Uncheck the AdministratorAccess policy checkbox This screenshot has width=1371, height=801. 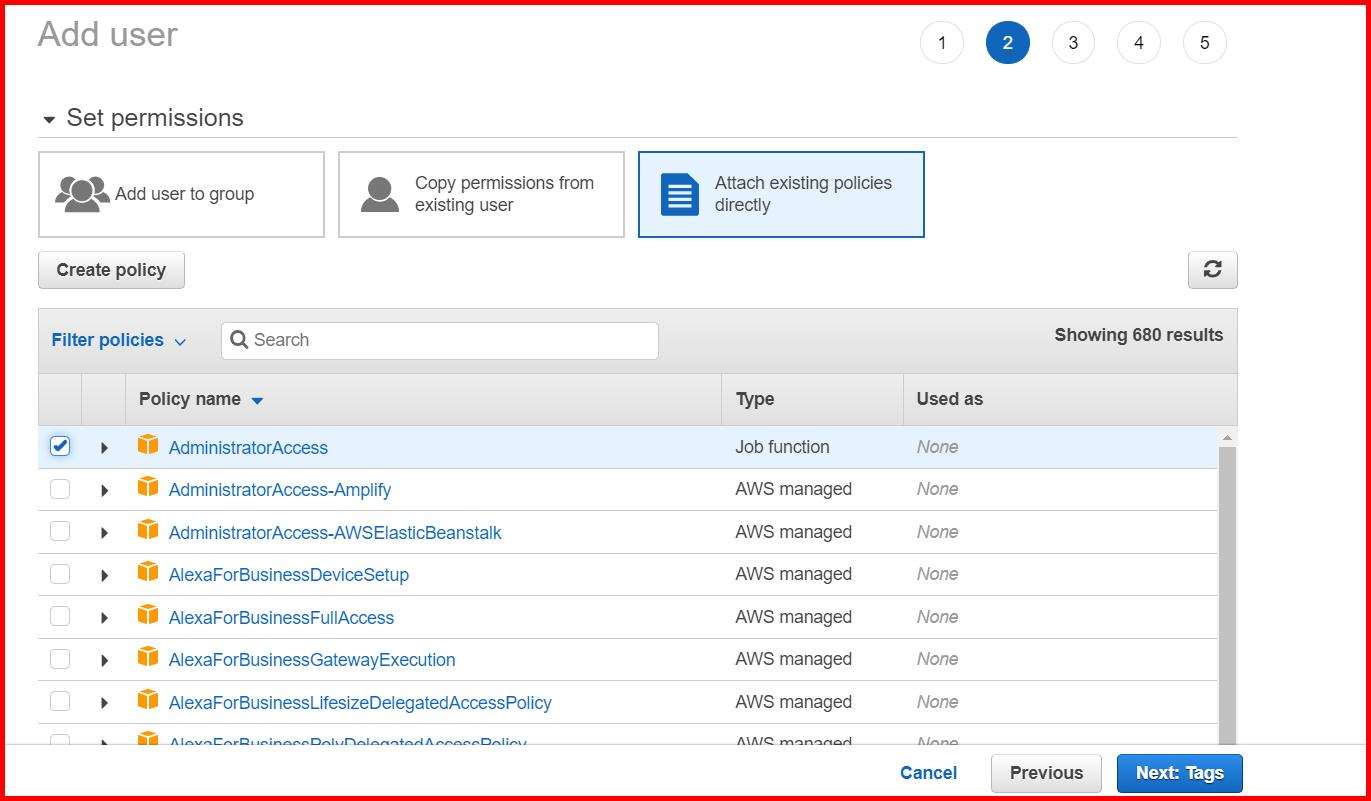coord(60,446)
